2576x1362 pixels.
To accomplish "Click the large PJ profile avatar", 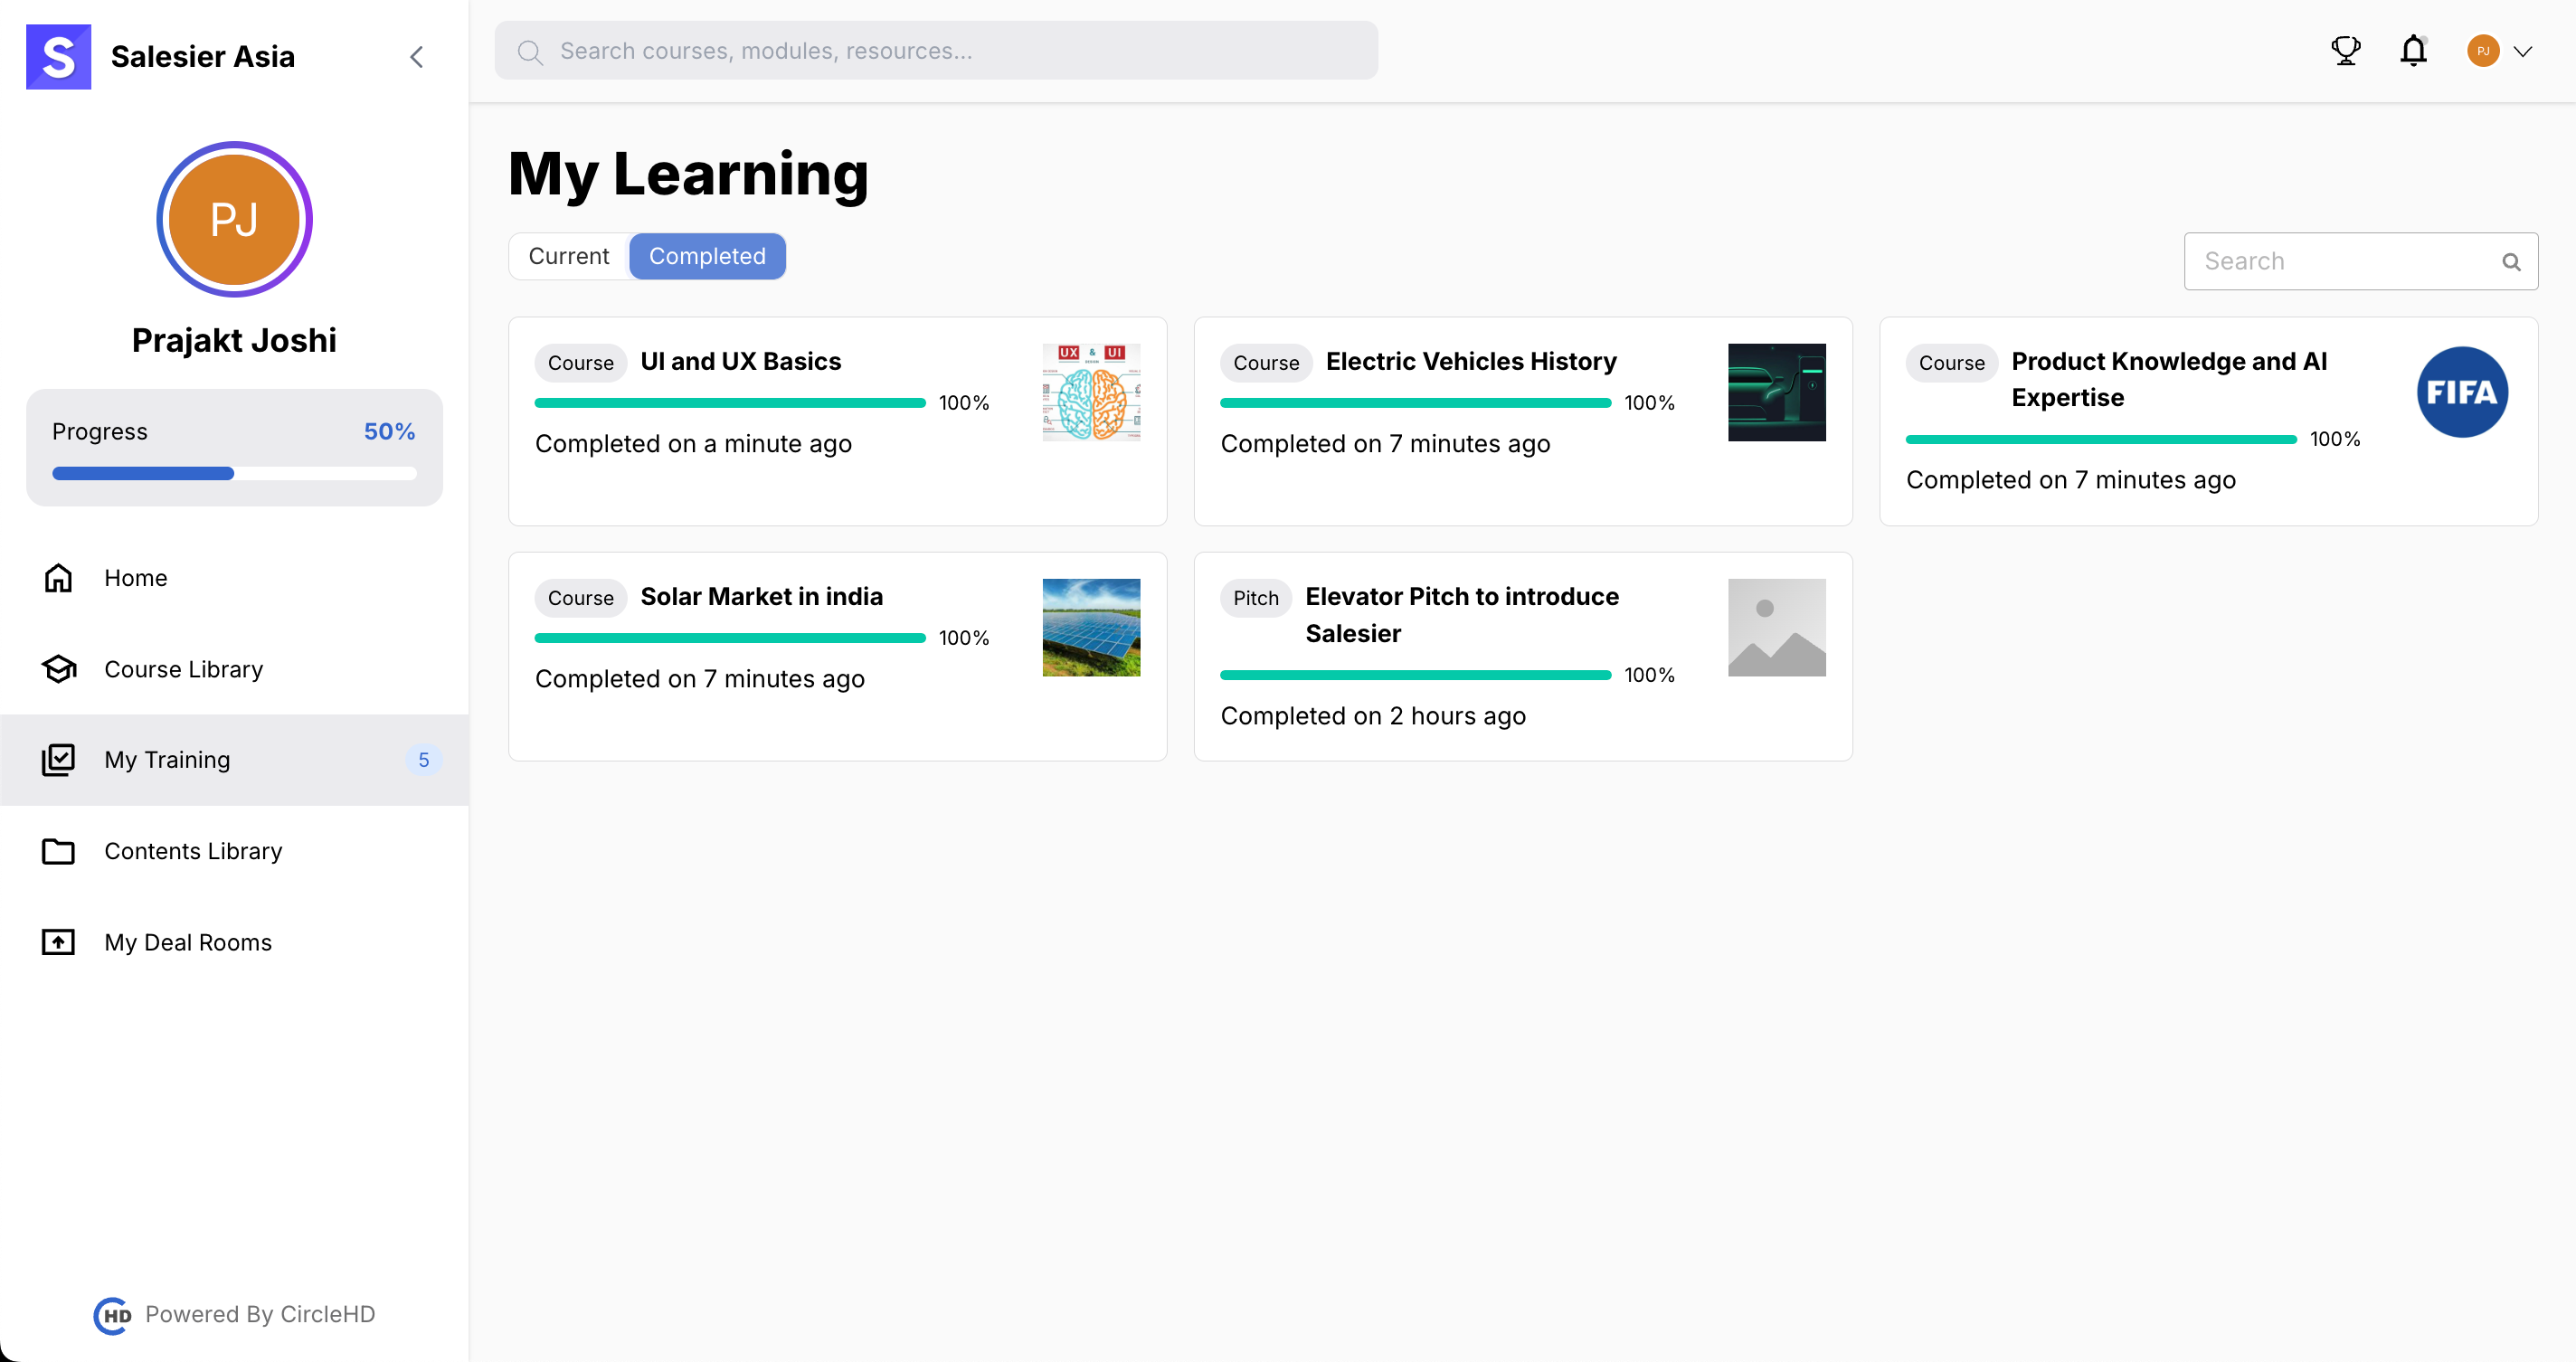I will (x=234, y=219).
